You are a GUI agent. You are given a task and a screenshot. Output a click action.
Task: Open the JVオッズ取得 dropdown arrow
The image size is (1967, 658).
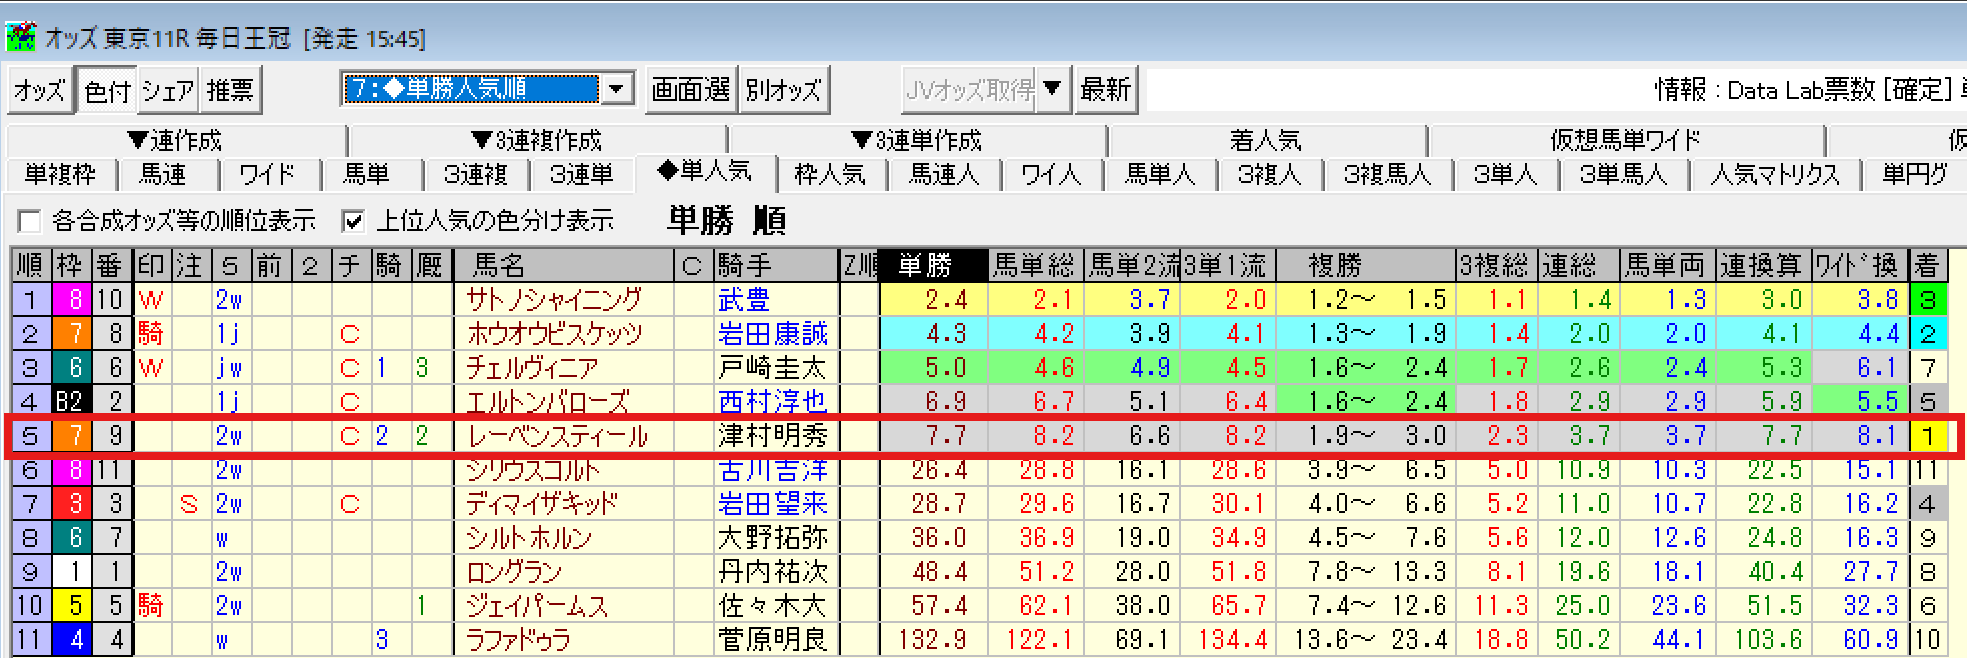pos(1052,89)
